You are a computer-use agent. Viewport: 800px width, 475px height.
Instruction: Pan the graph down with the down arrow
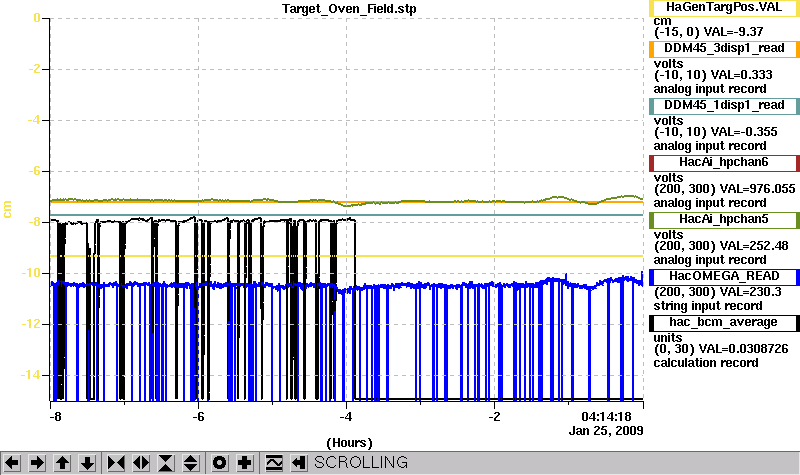(88, 463)
